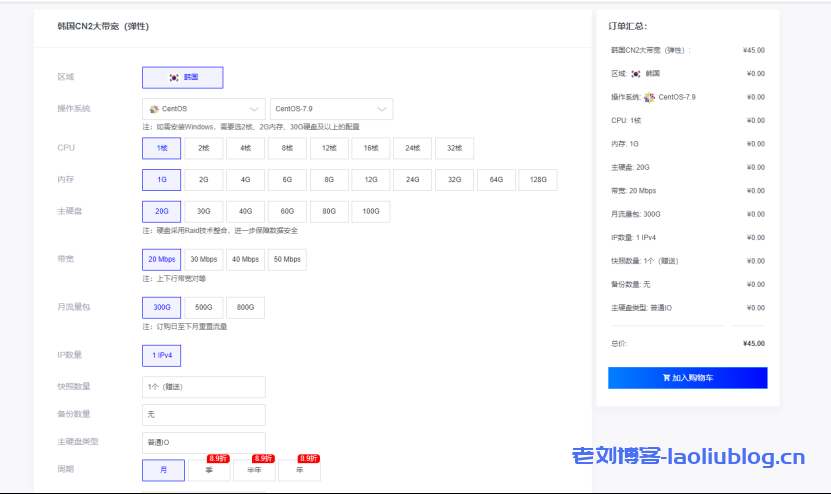Select the 800G monthly traffic package
Viewport: 831px width, 494px height.
(245, 307)
